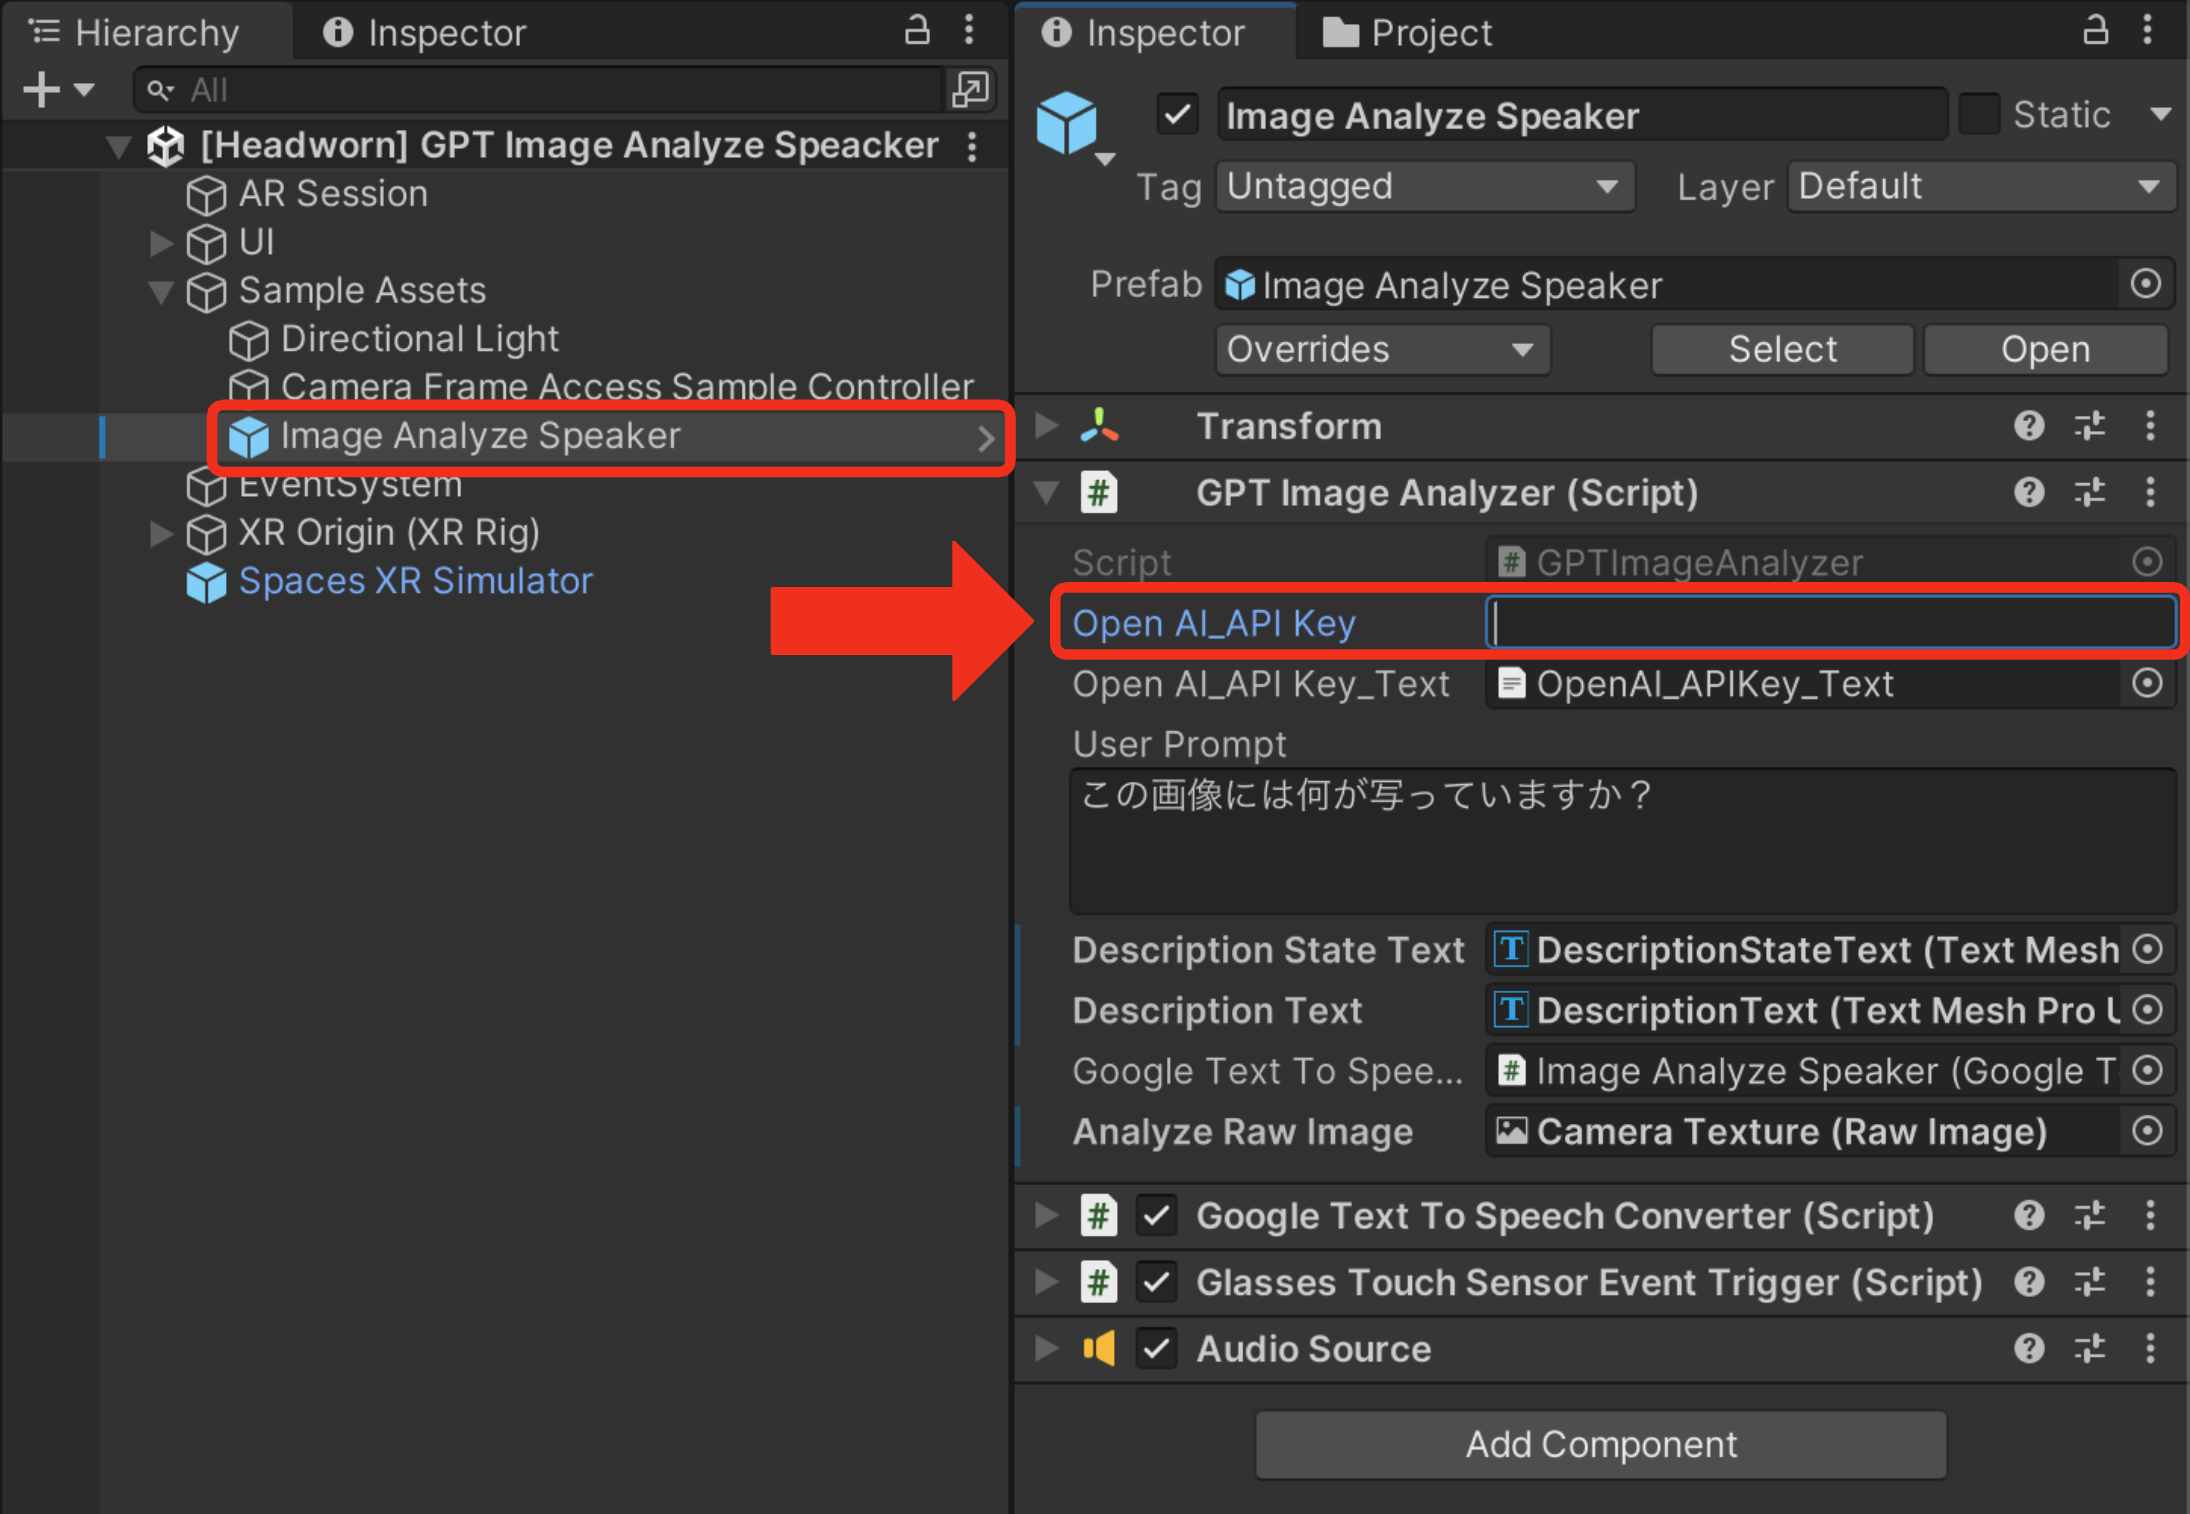
Task: Open the Static flags dropdown arrow
Action: tap(2160, 114)
